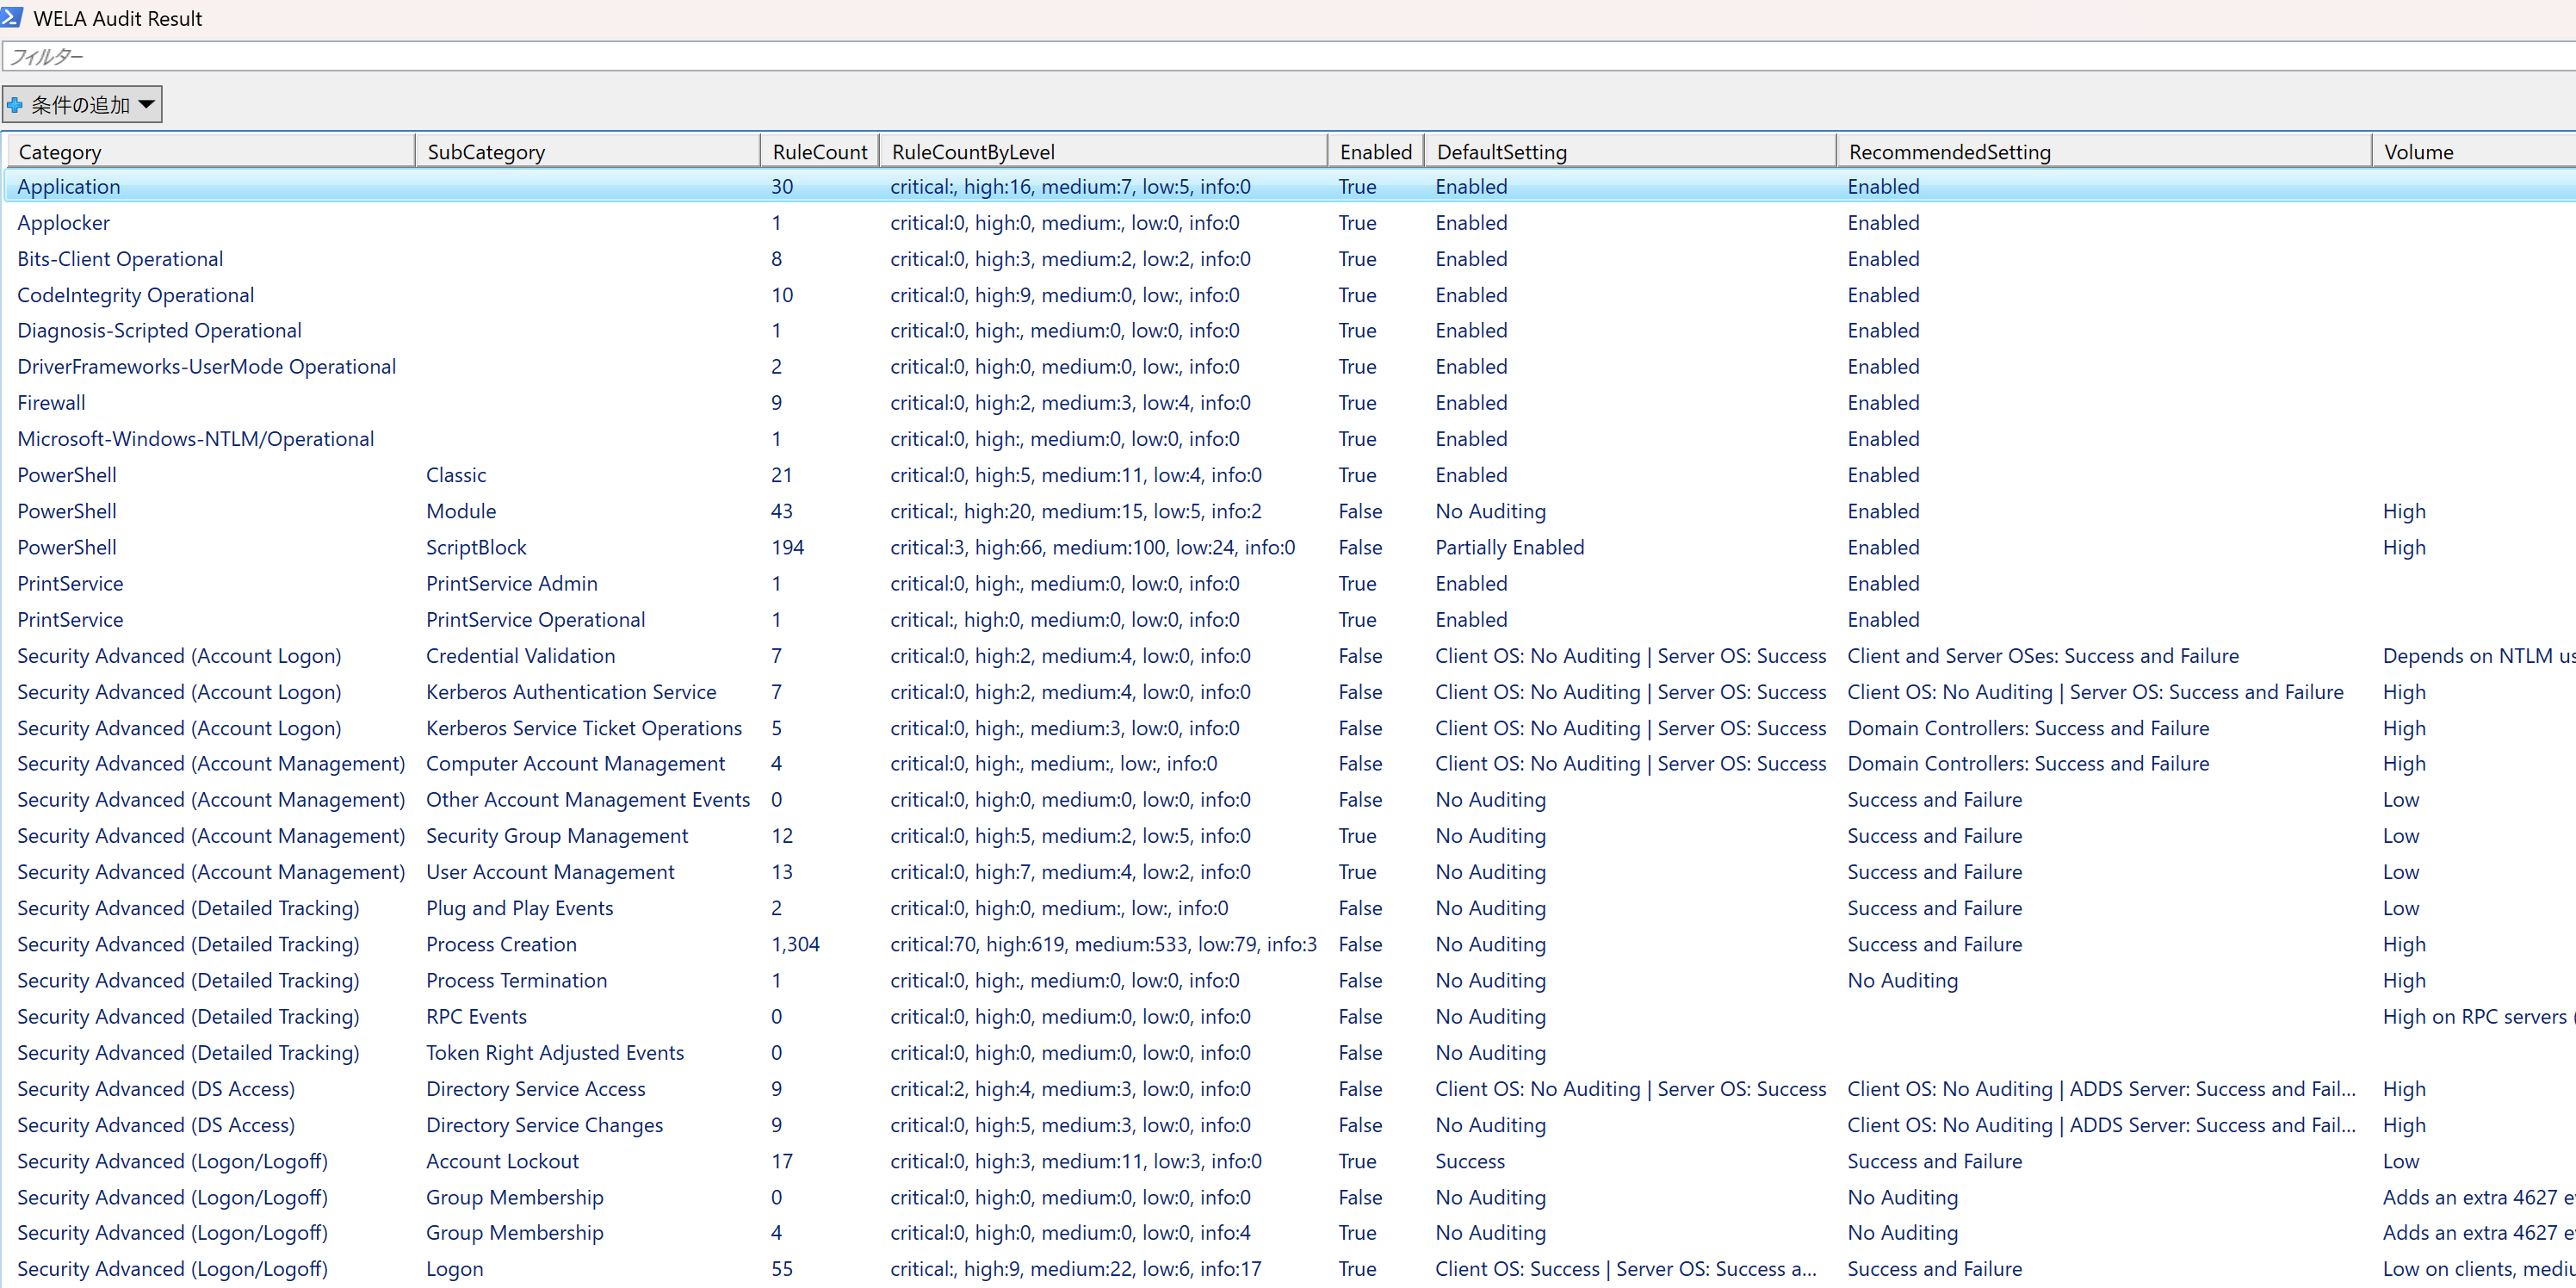Image resolution: width=2576 pixels, height=1288 pixels.
Task: Select the Applocker row
Action: point(64,223)
